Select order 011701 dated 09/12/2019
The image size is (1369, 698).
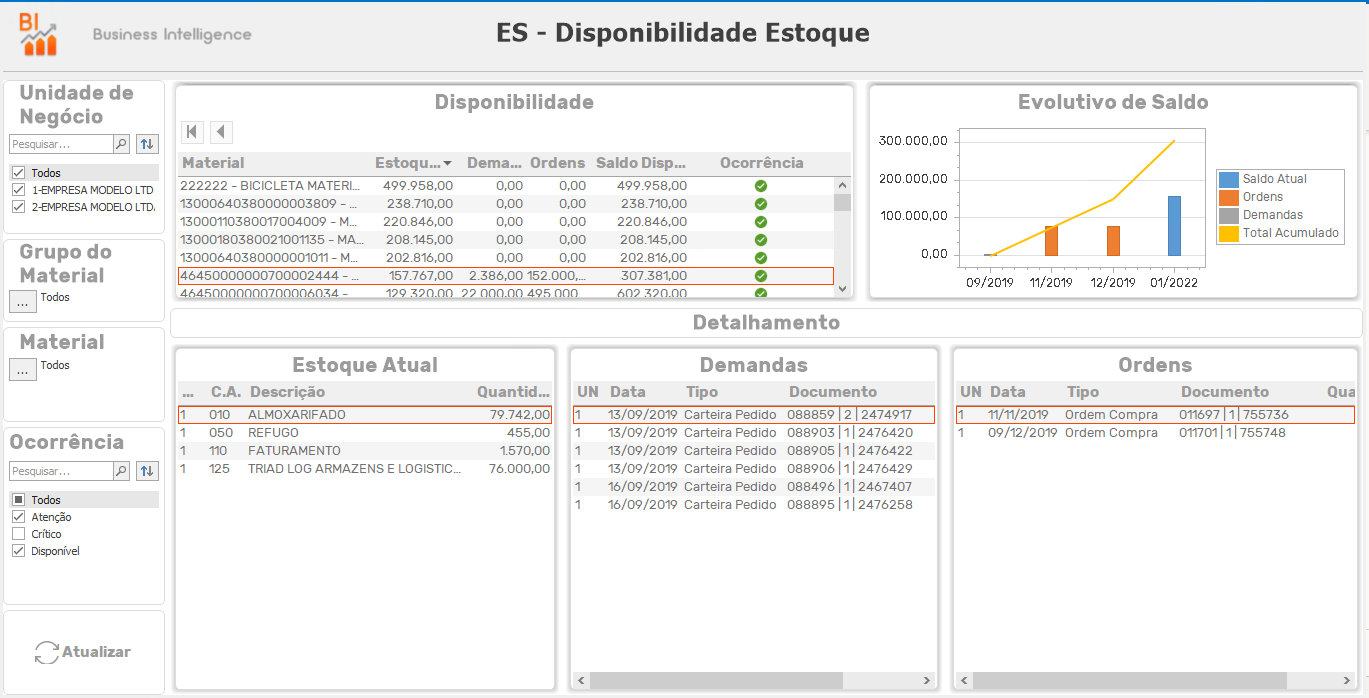(x=1156, y=433)
